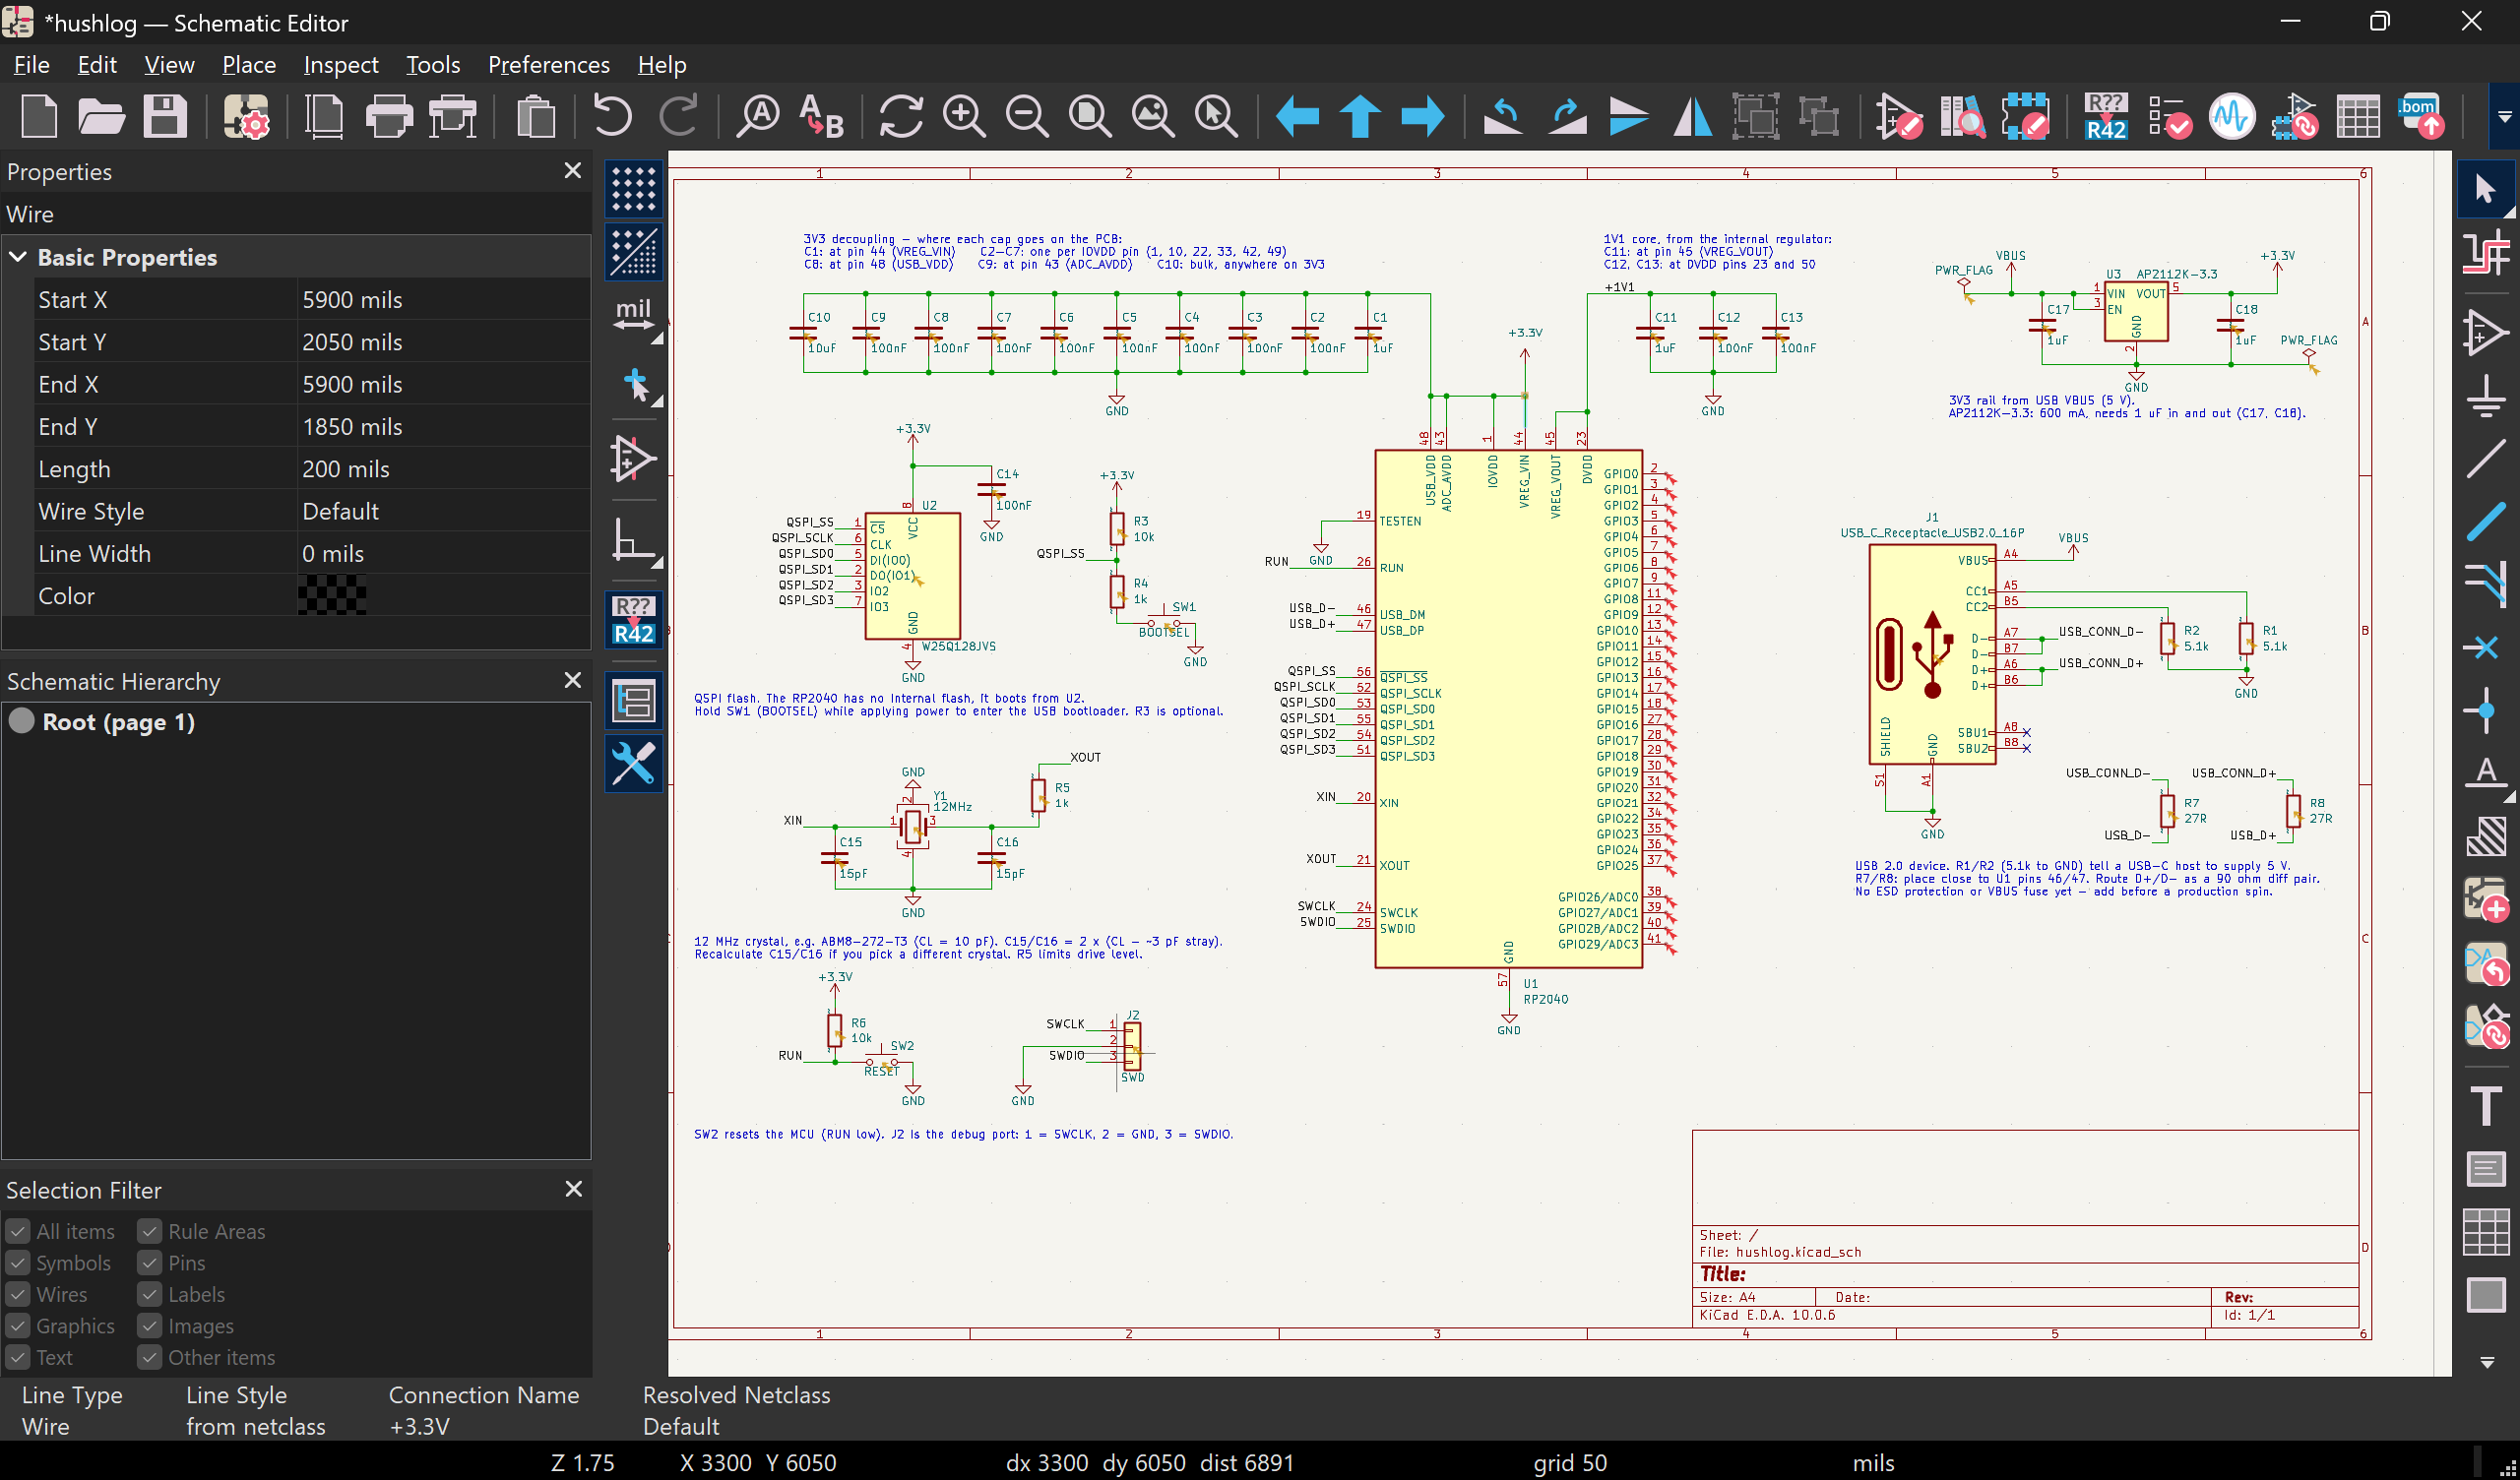Toggle the Wires filter checkbox
Viewport: 2520px width, 1480px height.
tap(18, 1295)
